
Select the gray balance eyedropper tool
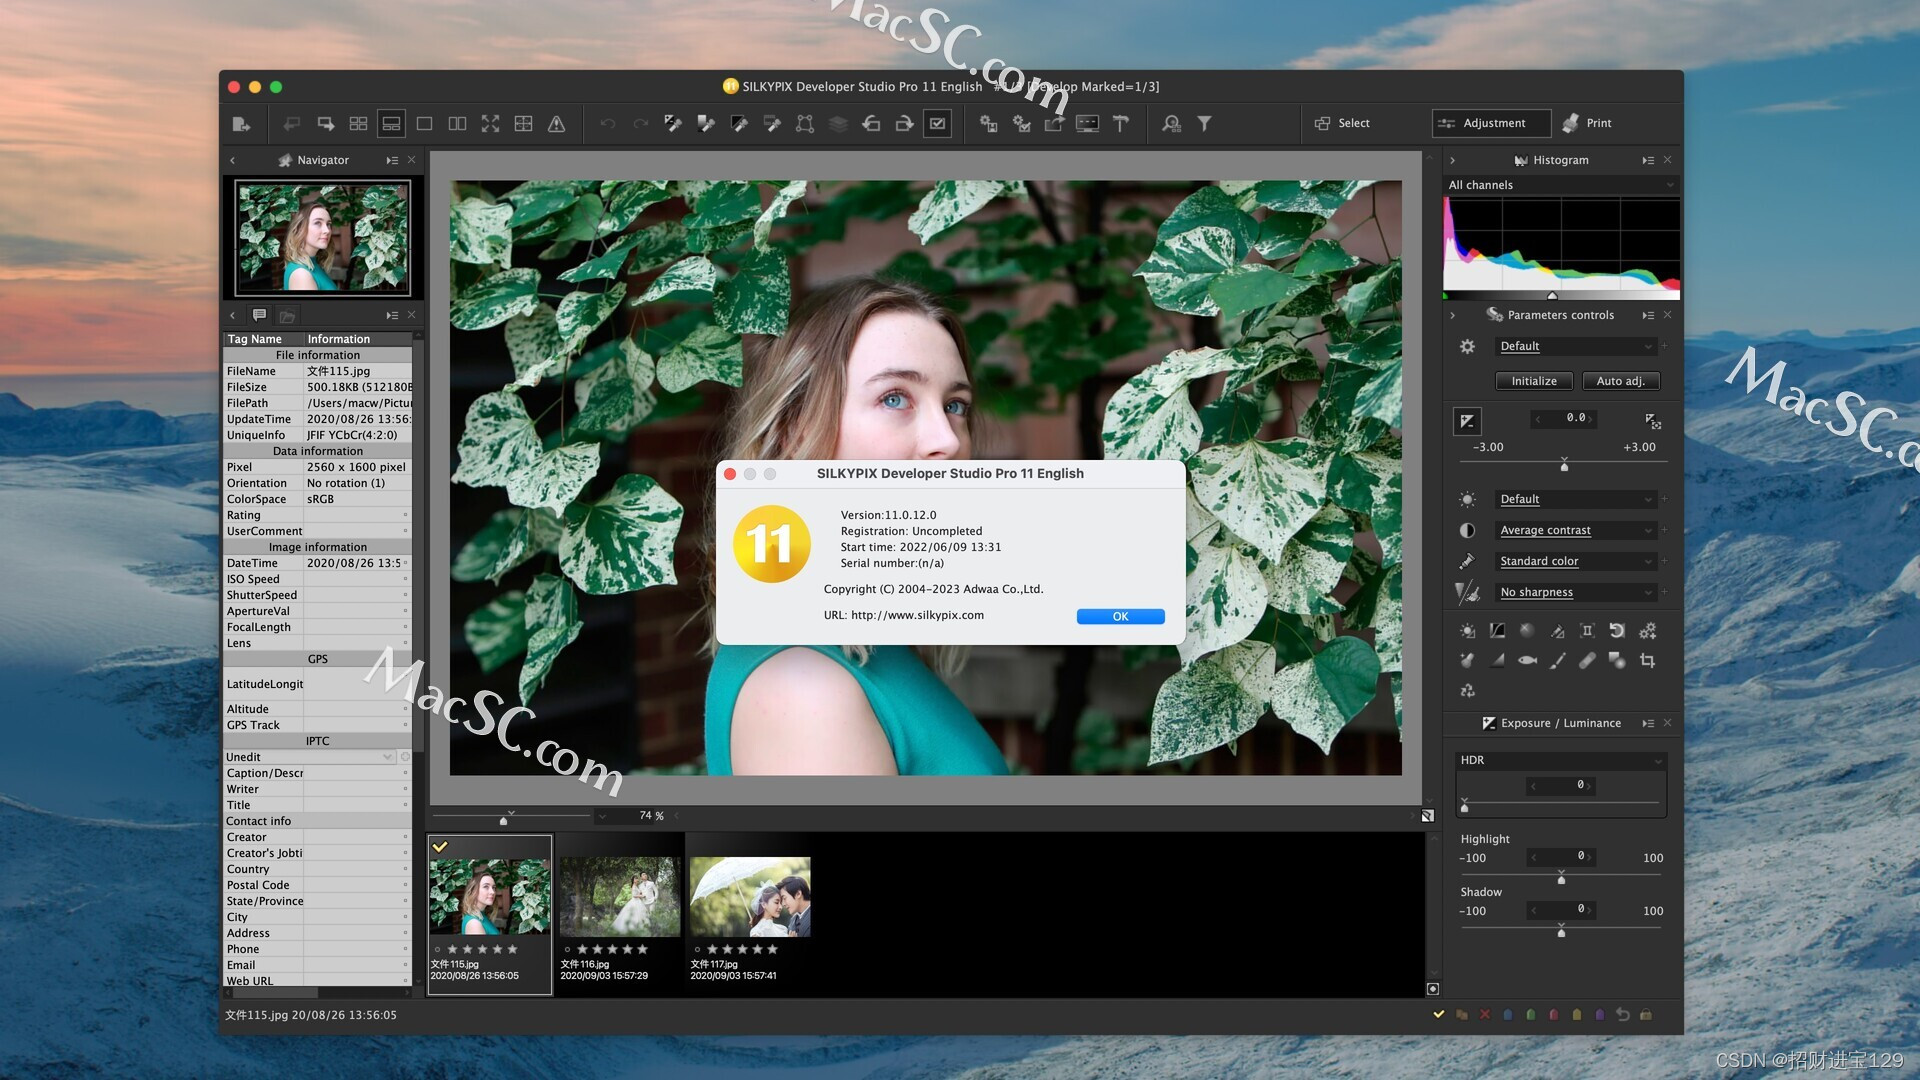click(x=706, y=124)
